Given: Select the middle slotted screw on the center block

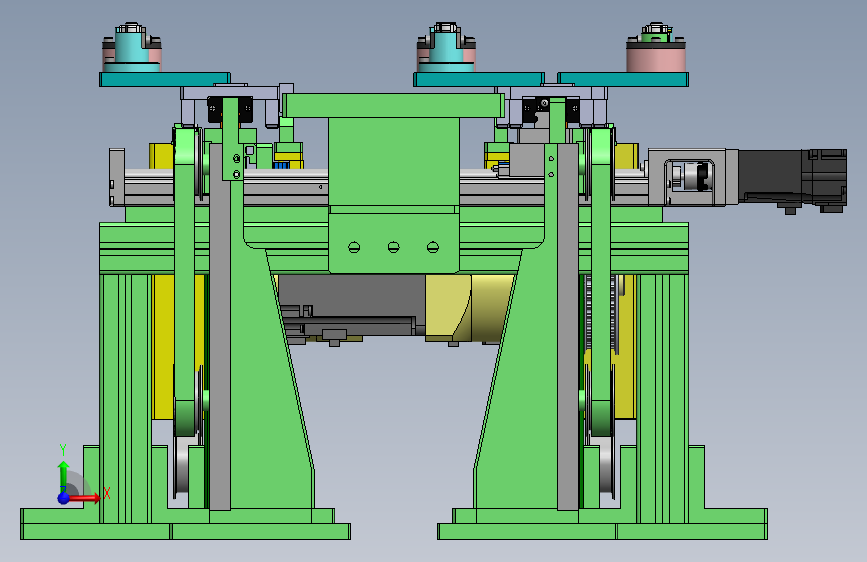Looking at the screenshot, I should pos(394,247).
